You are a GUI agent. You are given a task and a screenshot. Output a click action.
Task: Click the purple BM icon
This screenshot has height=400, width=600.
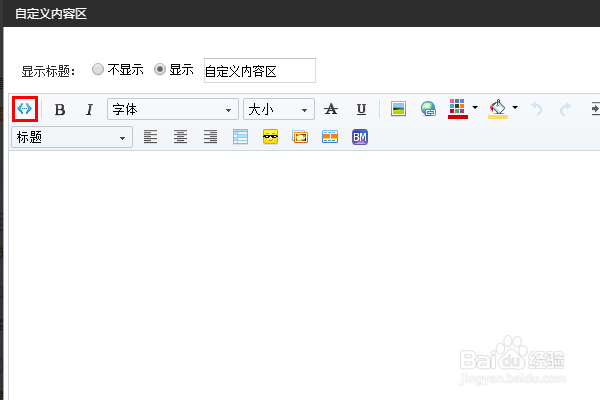pos(360,137)
